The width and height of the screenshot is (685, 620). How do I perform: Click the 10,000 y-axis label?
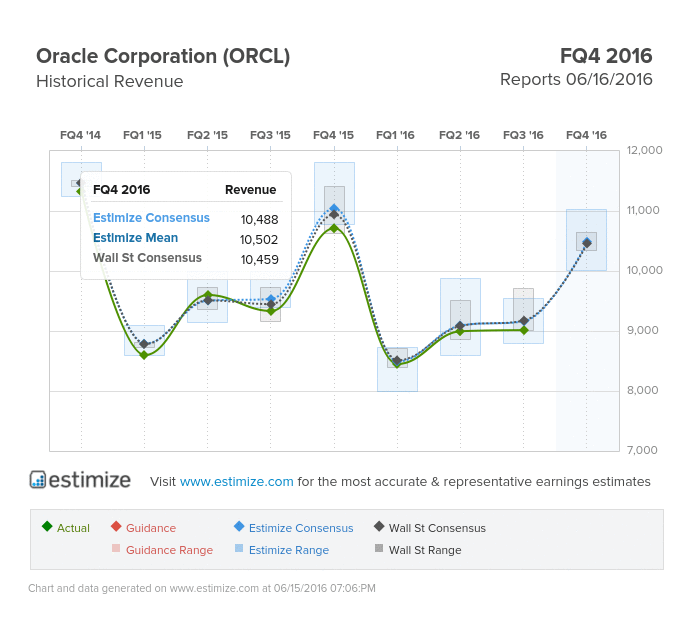pos(644,270)
